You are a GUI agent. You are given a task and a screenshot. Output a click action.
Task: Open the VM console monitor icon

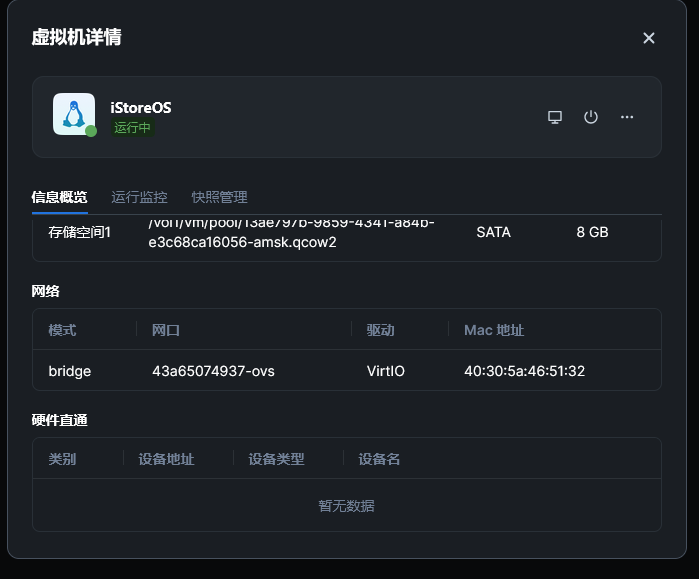tap(555, 117)
